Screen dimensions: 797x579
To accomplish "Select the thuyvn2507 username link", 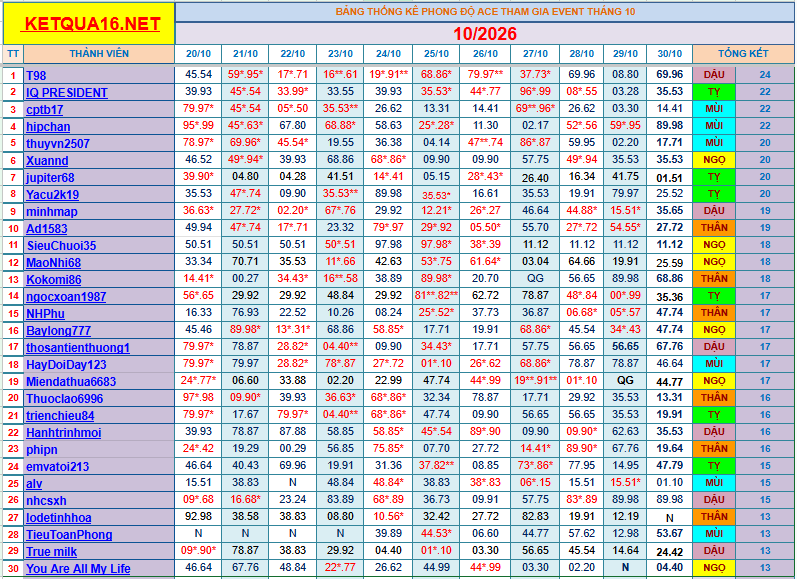I will click(x=58, y=144).
